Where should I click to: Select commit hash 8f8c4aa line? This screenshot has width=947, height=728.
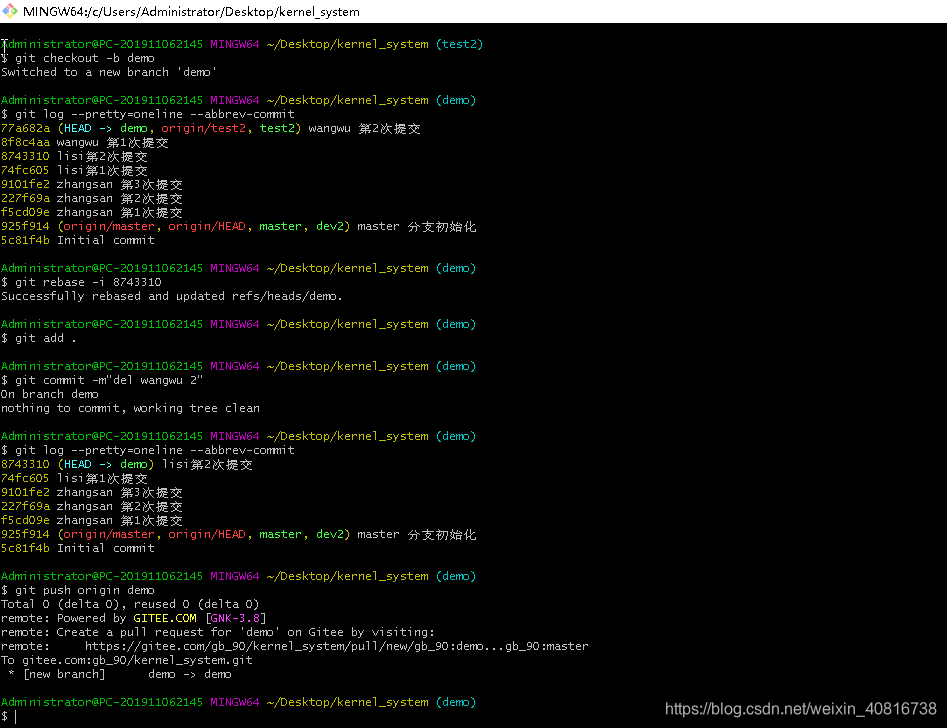click(85, 143)
